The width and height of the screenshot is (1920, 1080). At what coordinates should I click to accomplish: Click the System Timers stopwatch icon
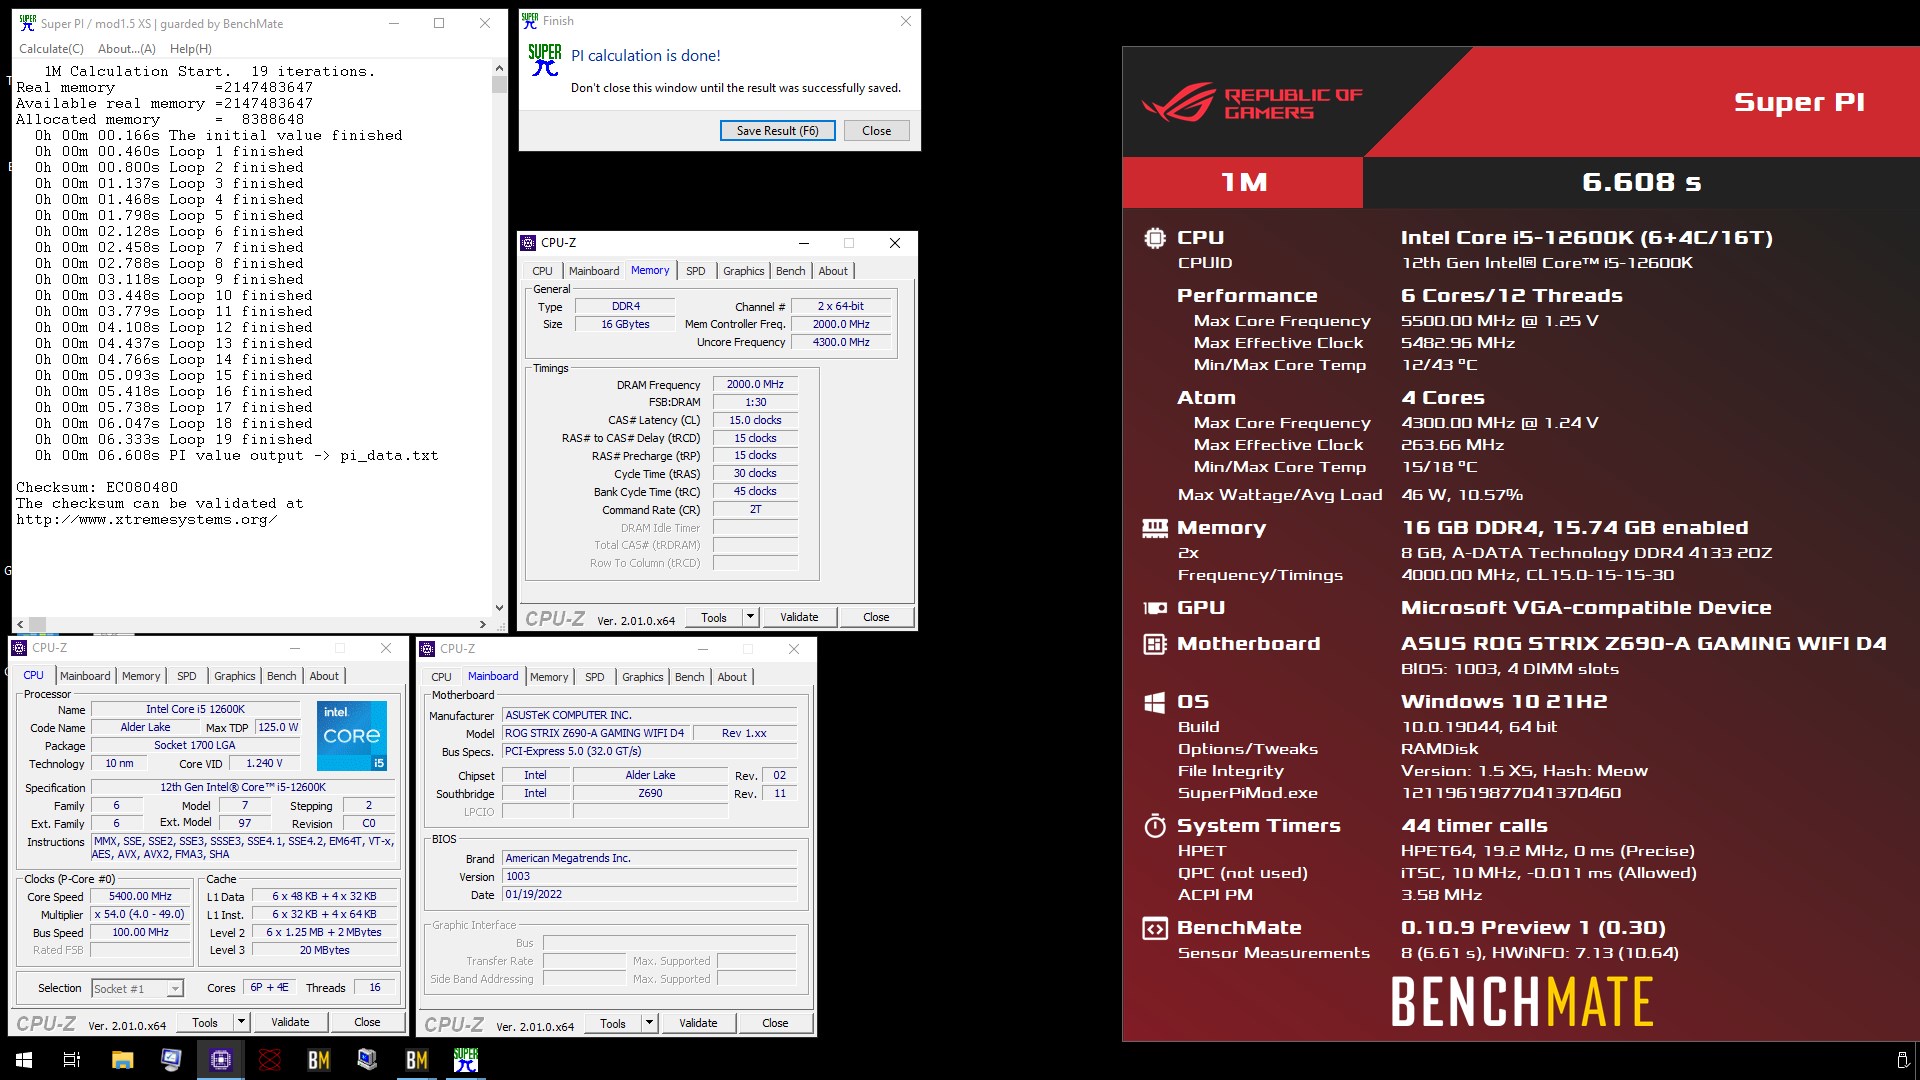pyautogui.click(x=1155, y=826)
